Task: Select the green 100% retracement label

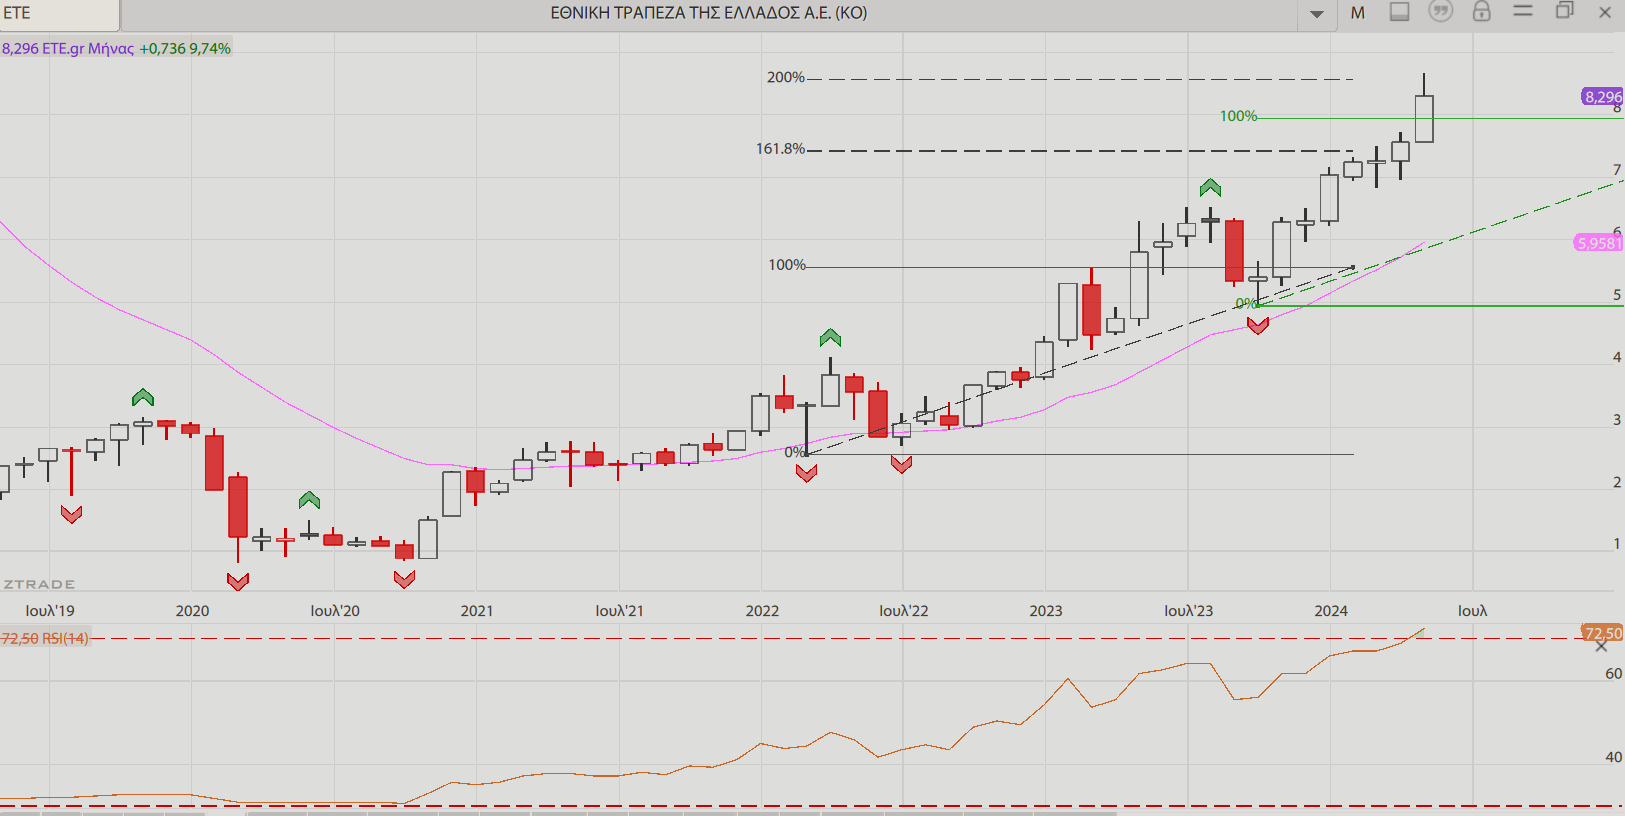Action: 1238,116
